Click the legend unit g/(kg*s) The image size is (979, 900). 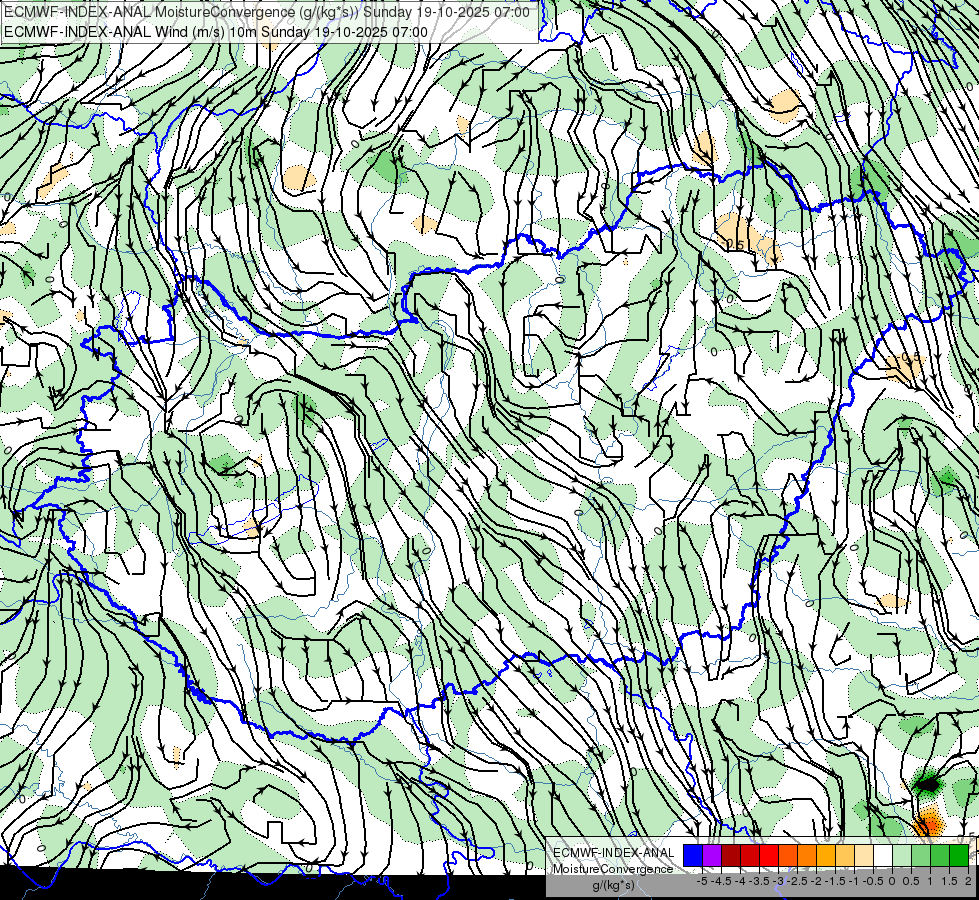coord(614,885)
